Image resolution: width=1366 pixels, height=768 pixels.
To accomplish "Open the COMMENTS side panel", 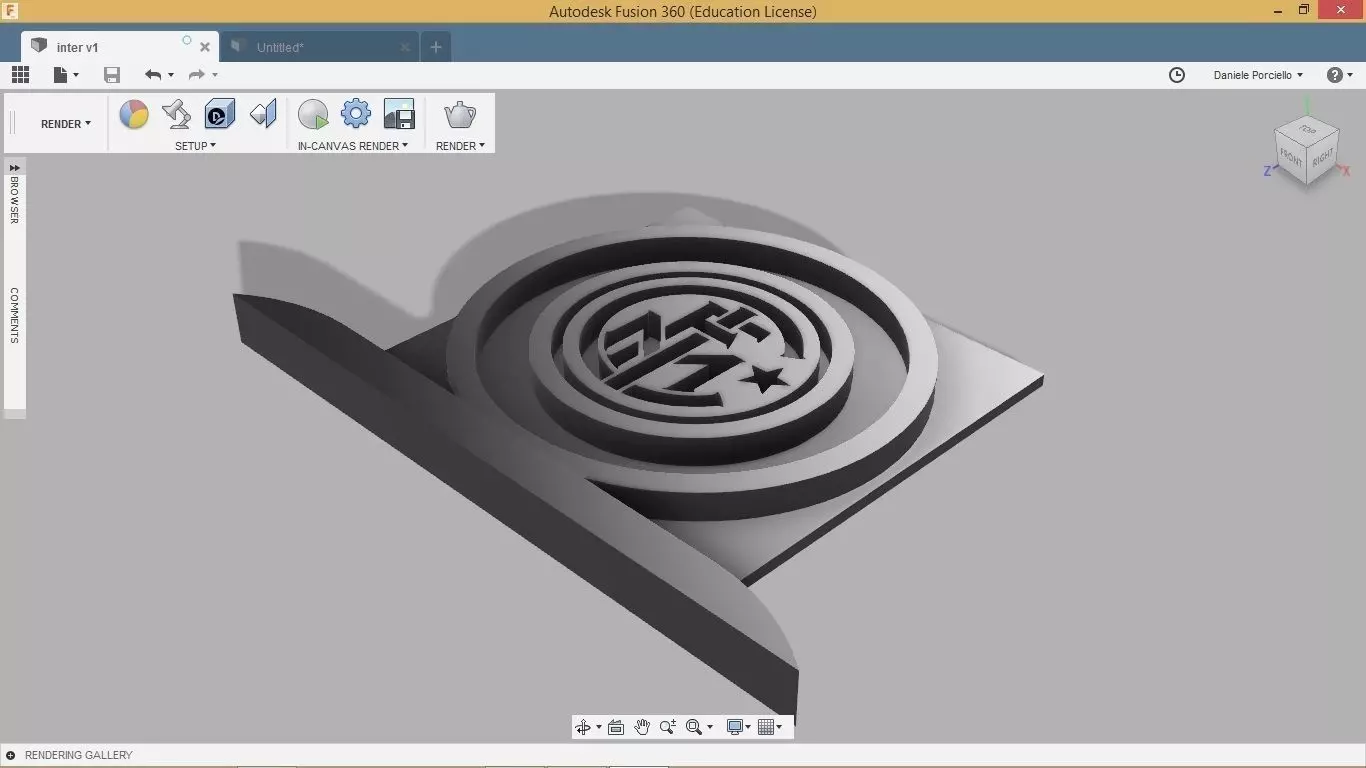I will pyautogui.click(x=15, y=316).
